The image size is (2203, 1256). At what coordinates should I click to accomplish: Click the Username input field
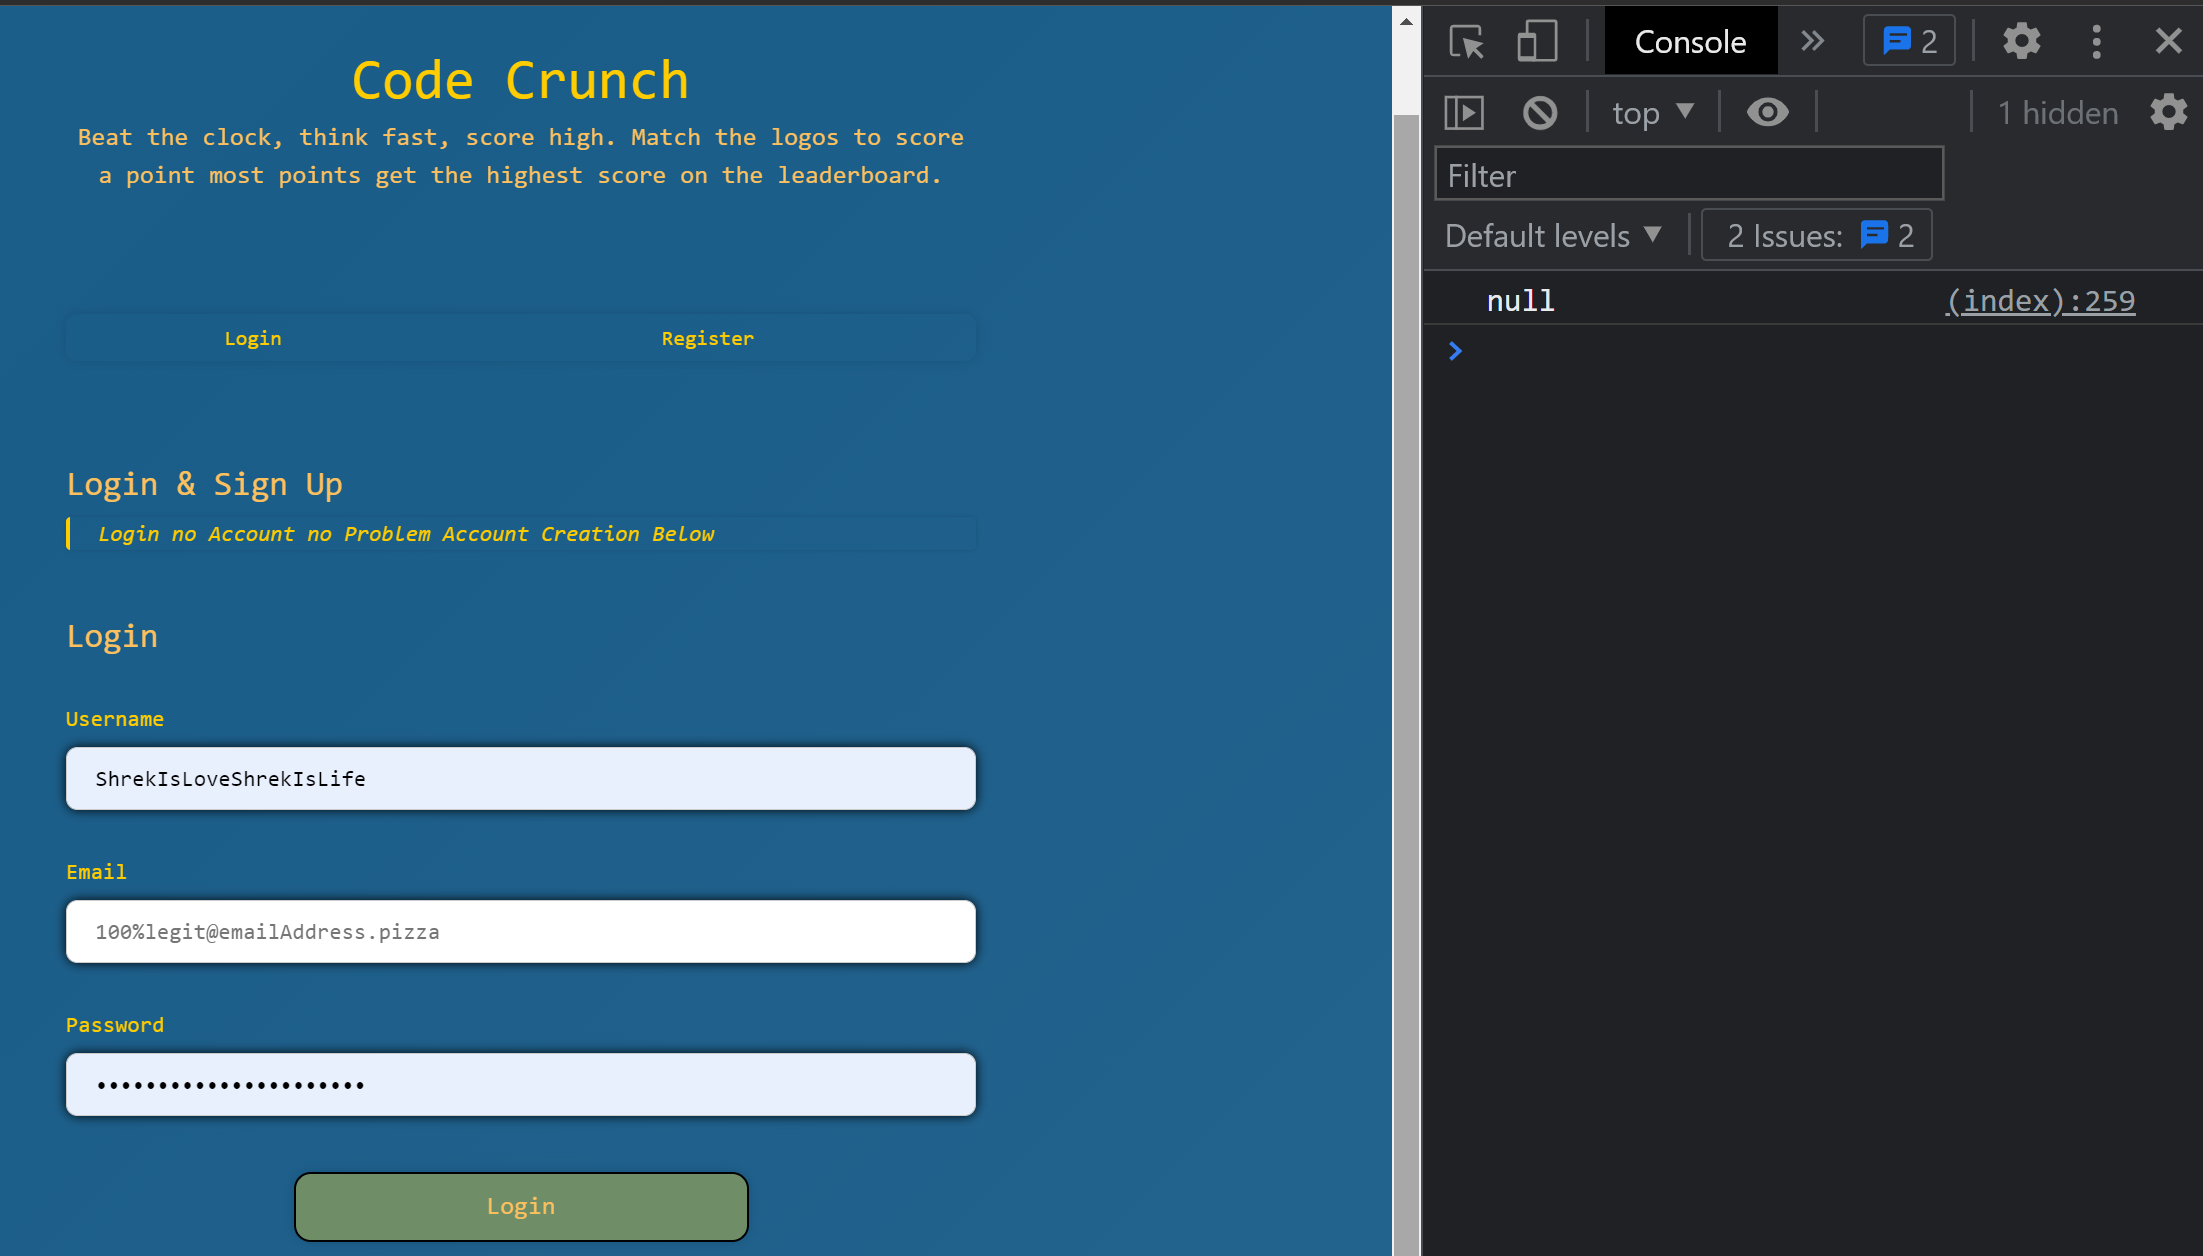point(520,778)
